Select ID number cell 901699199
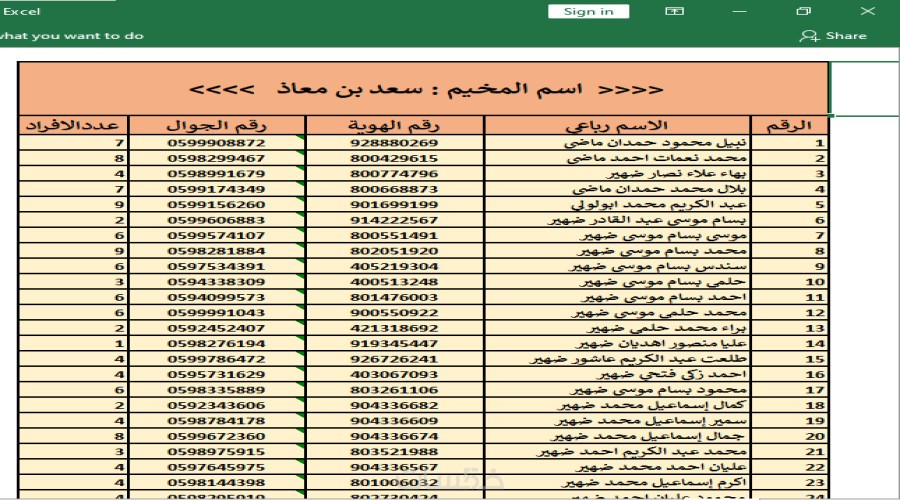 (394, 204)
